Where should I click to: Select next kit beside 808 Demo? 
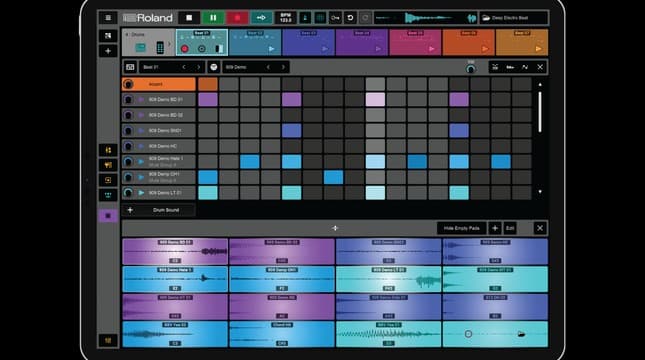coord(283,67)
